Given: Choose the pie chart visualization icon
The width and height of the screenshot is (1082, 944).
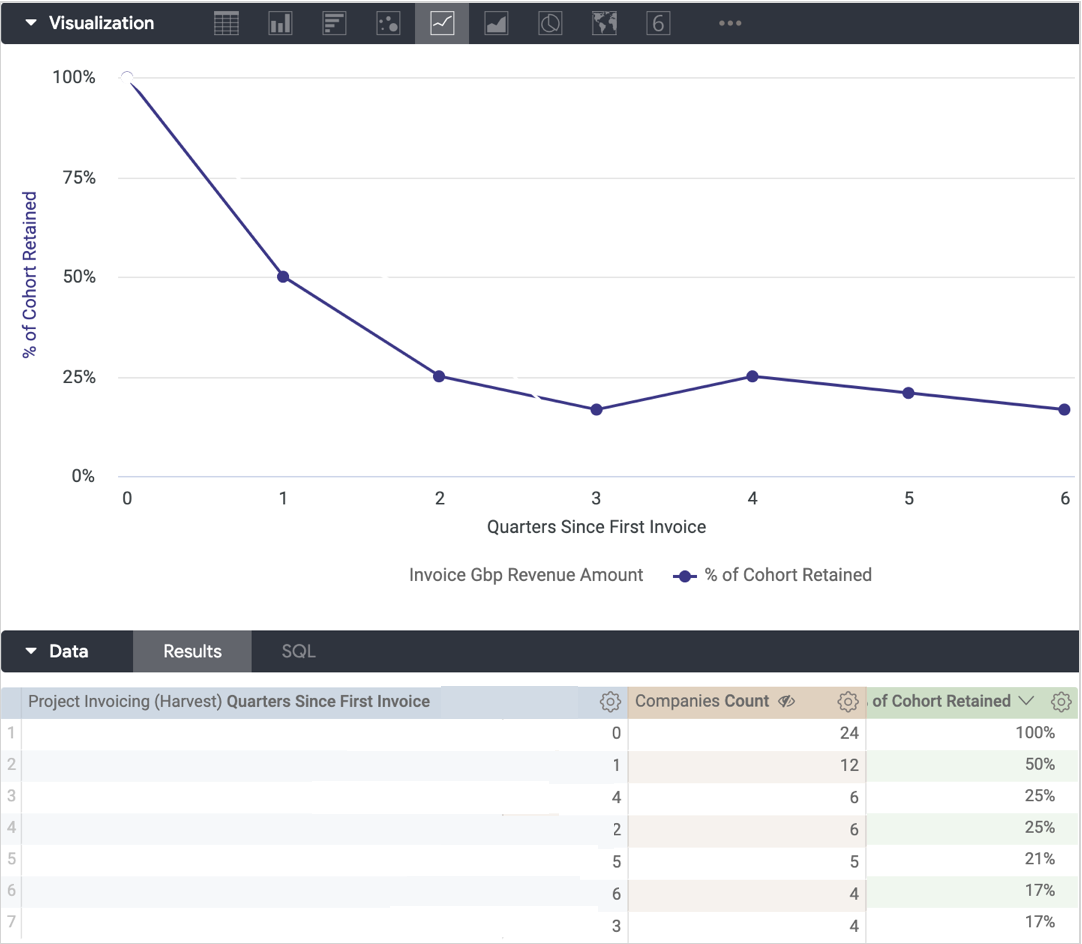Looking at the screenshot, I should (x=550, y=23).
